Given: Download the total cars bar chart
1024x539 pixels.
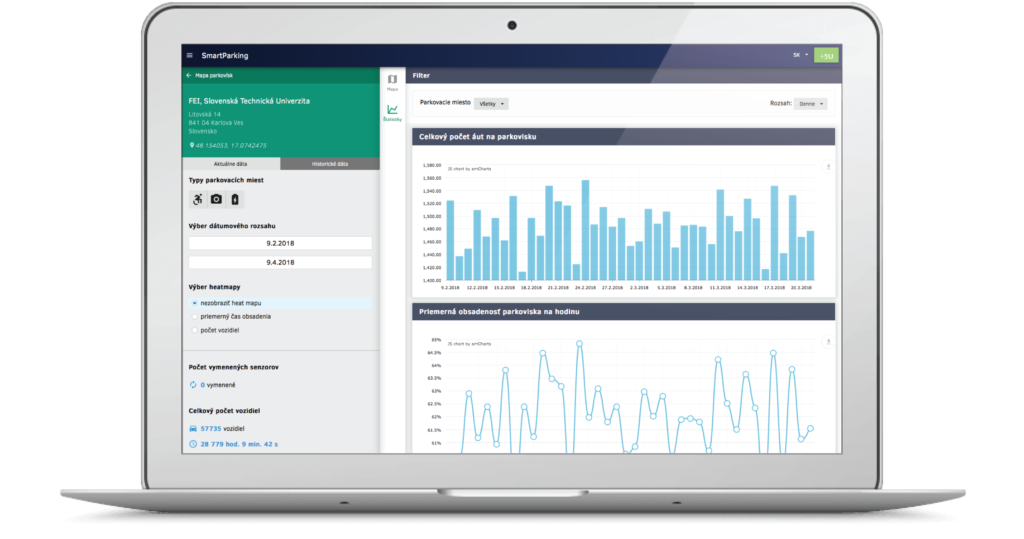Looking at the screenshot, I should click(x=828, y=166).
